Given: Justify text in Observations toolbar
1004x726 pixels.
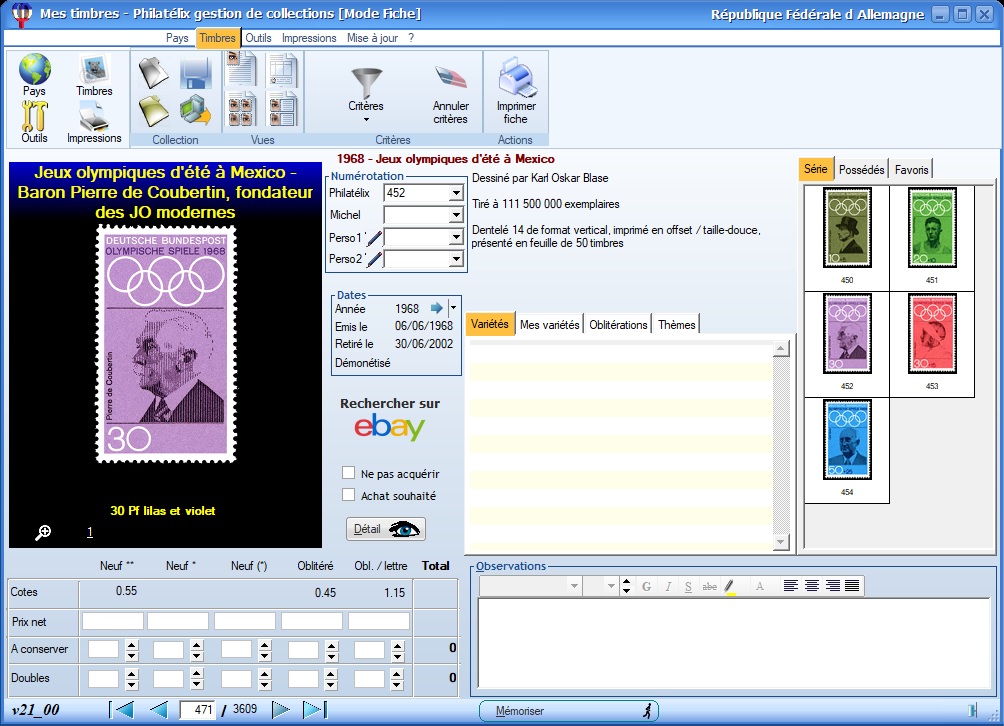Looking at the screenshot, I should click(852, 586).
